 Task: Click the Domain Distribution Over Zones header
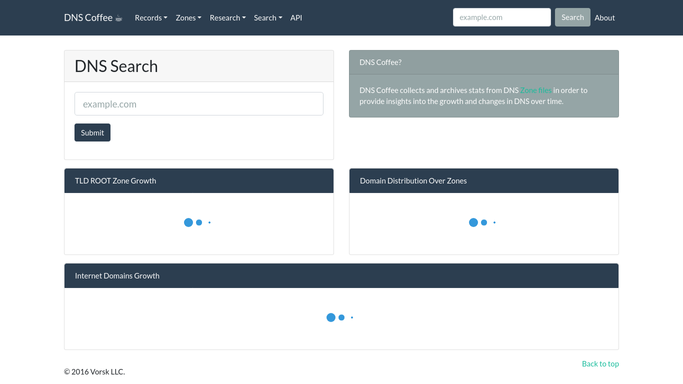click(x=484, y=181)
